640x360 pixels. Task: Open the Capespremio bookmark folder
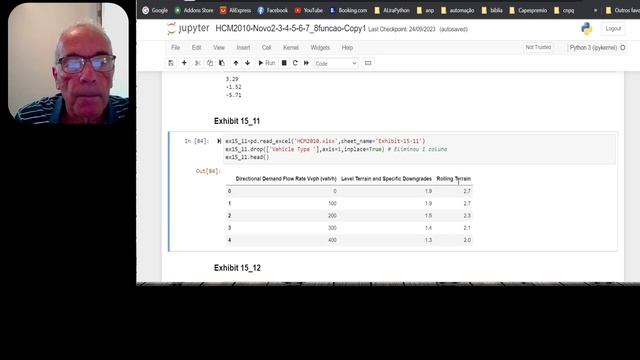tap(528, 11)
